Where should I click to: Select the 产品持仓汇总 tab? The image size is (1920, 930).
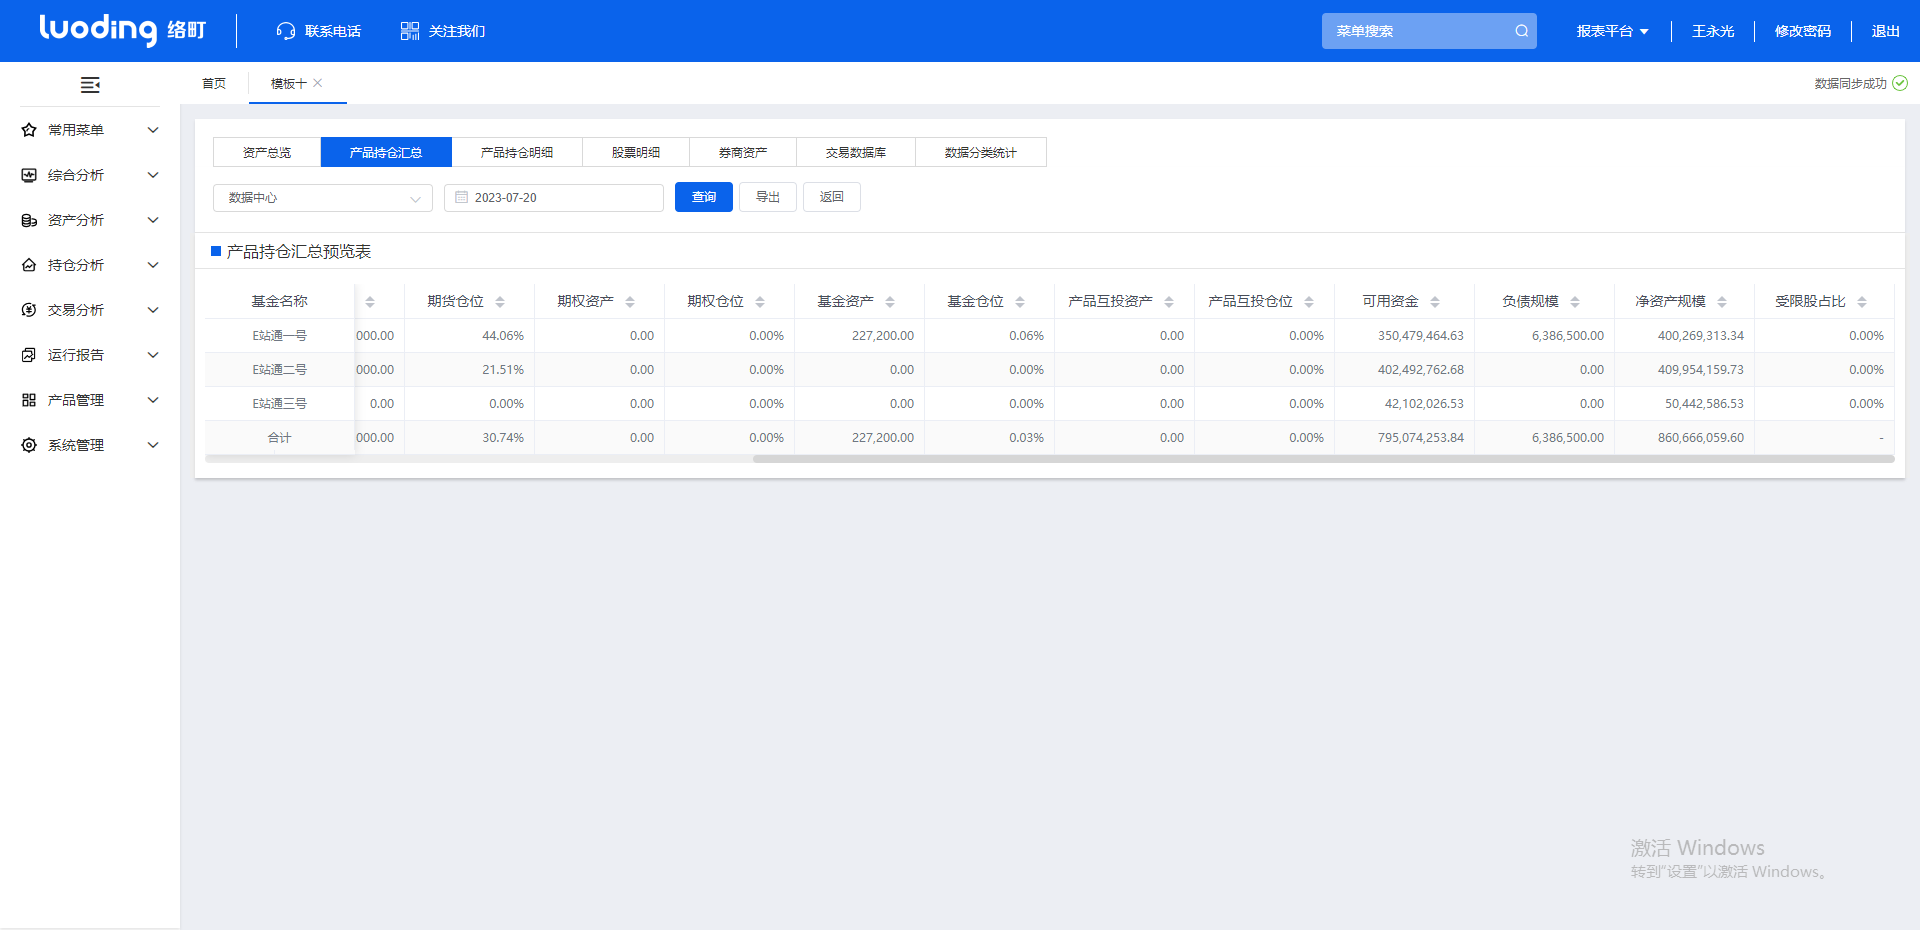click(386, 152)
